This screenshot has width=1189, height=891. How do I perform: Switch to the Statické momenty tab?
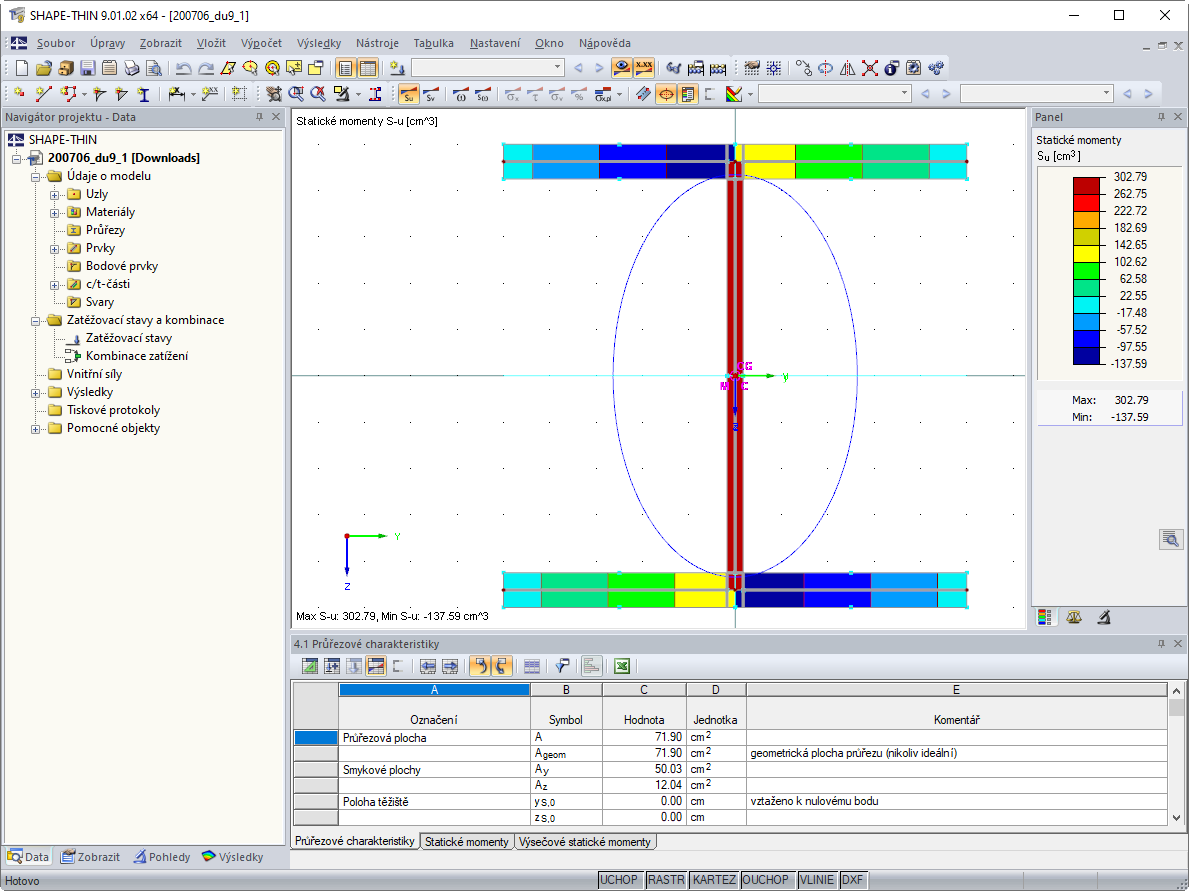466,842
